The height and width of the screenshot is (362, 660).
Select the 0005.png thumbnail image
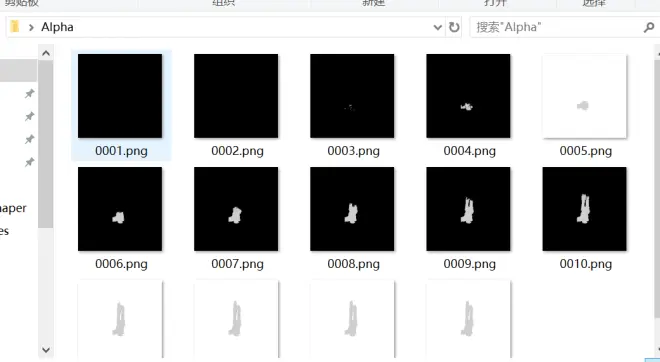click(x=584, y=96)
